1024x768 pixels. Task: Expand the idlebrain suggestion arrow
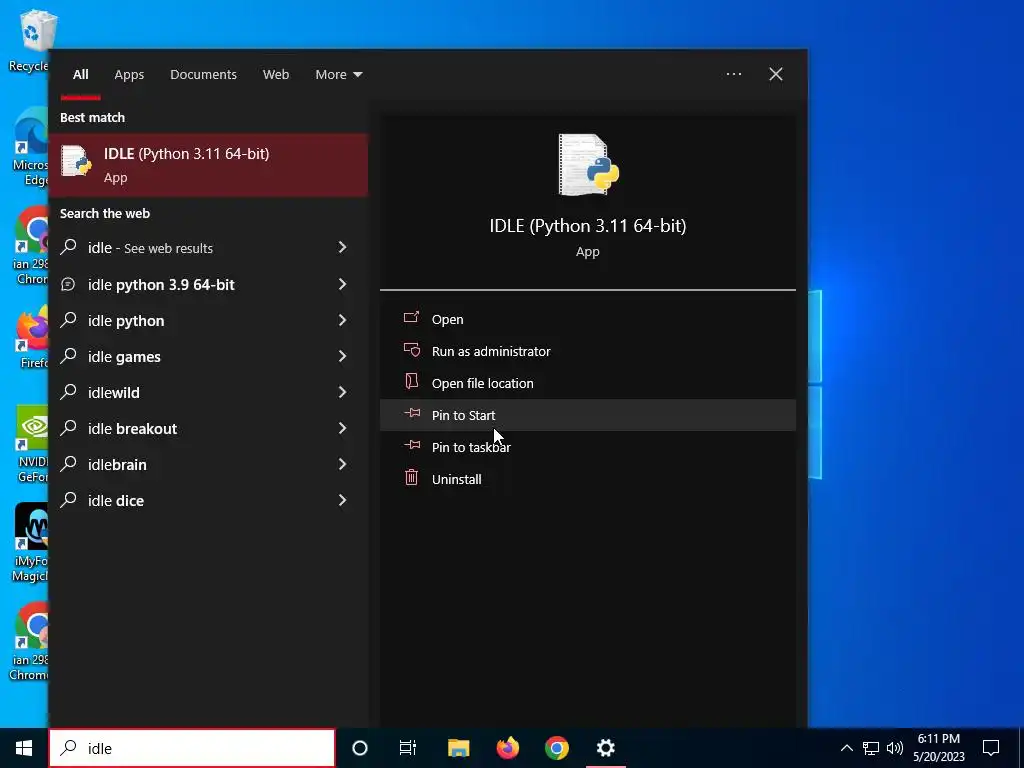coord(342,464)
